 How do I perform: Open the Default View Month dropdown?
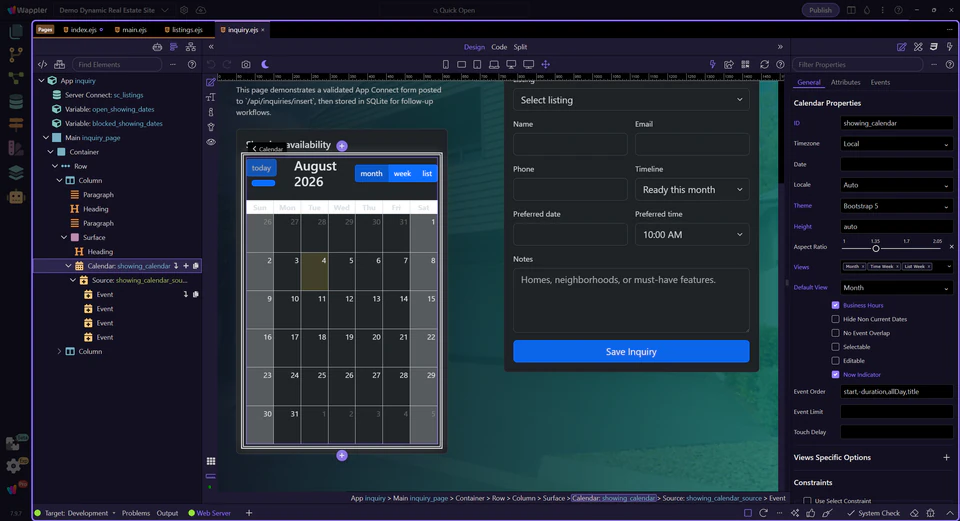(x=896, y=288)
